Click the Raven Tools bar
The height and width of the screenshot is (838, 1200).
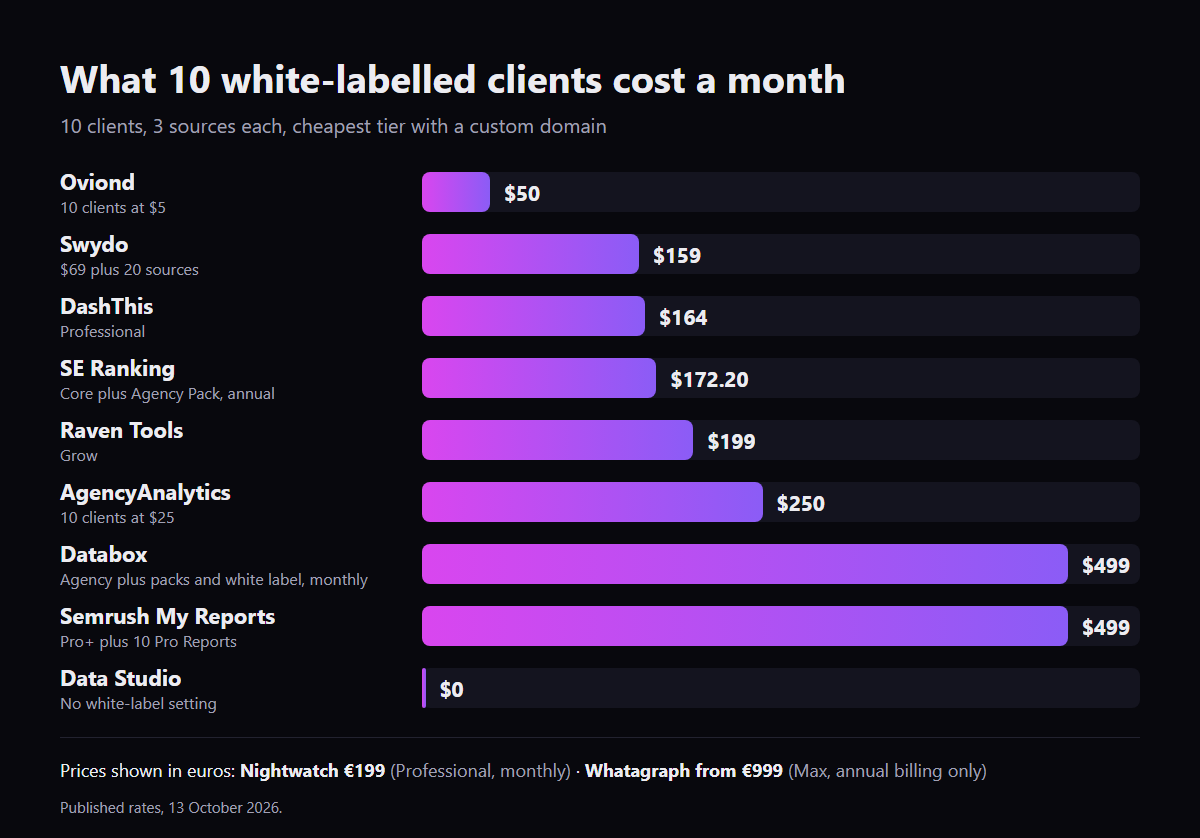coord(557,440)
